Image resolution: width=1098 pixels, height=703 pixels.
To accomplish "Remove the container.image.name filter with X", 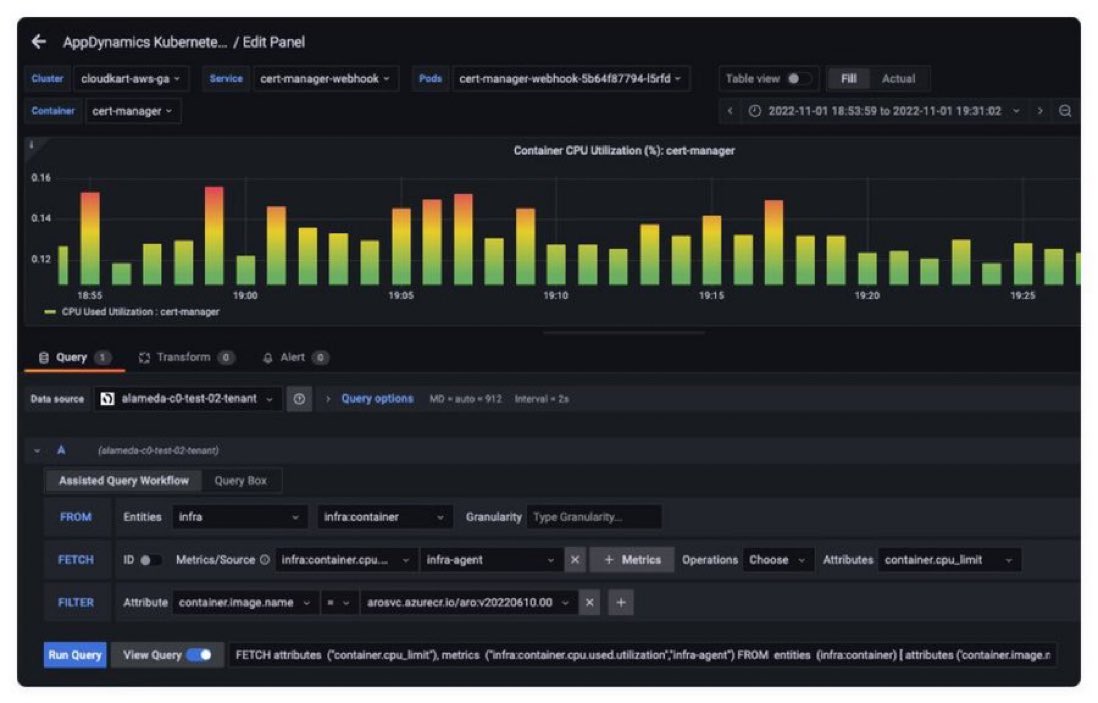I will (590, 602).
